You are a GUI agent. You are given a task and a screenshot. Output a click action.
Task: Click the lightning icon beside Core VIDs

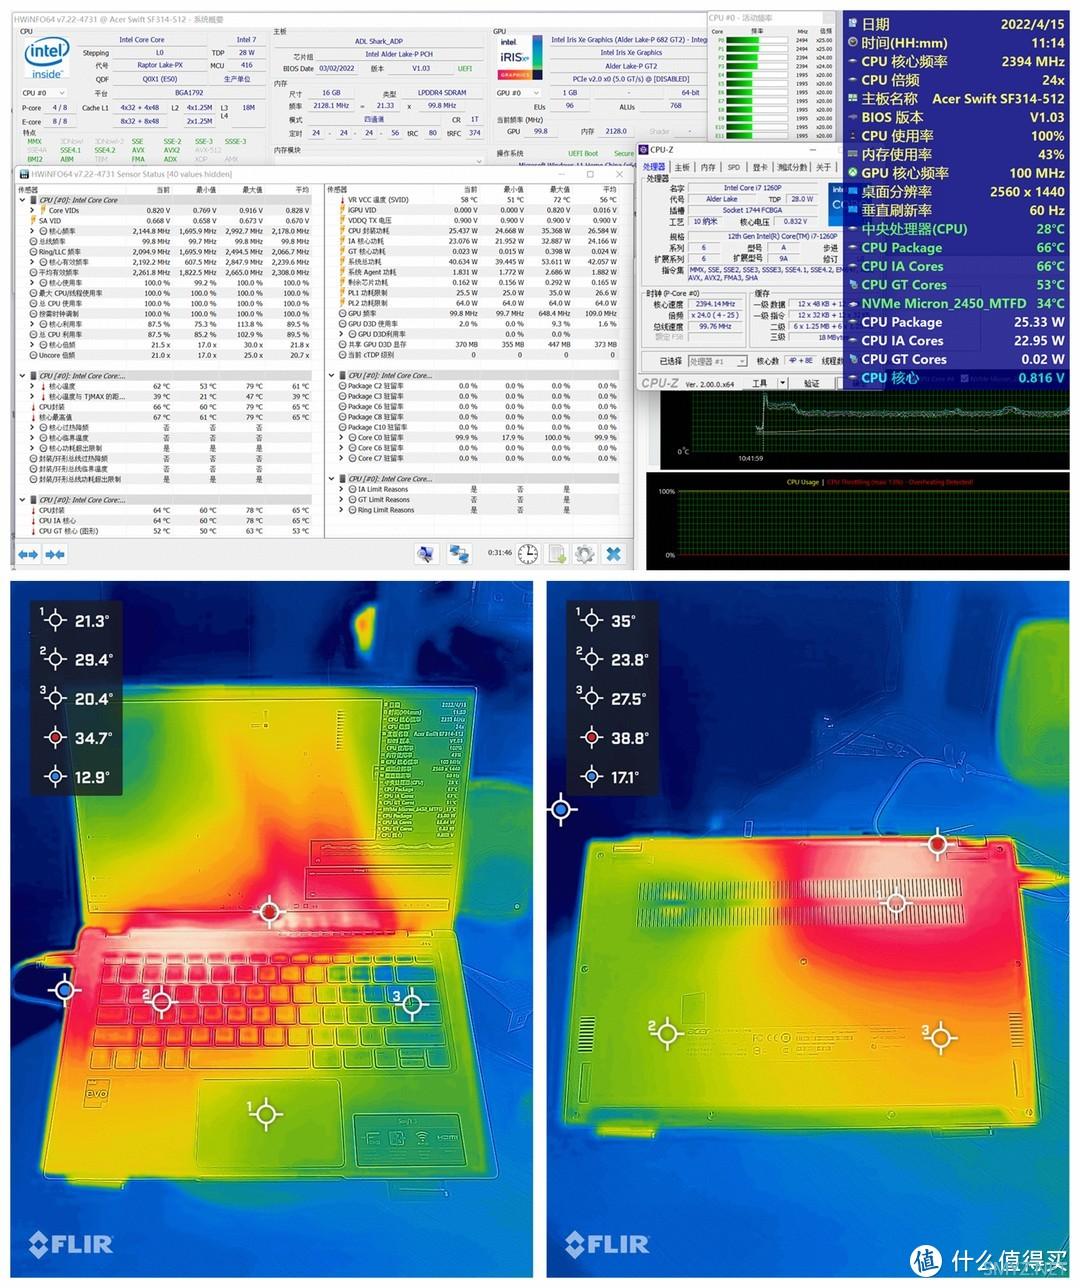[x=43, y=210]
